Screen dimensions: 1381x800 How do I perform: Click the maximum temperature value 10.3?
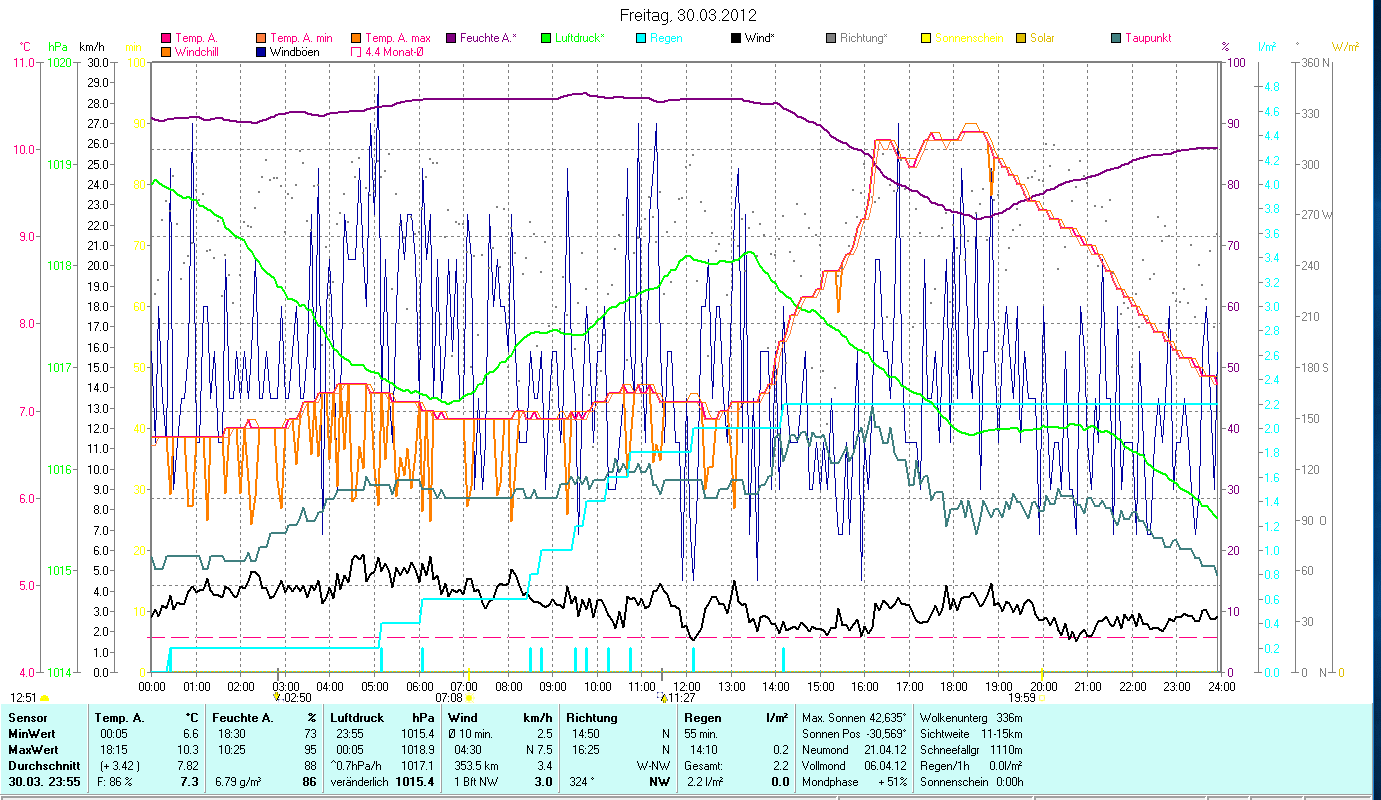coord(189,749)
